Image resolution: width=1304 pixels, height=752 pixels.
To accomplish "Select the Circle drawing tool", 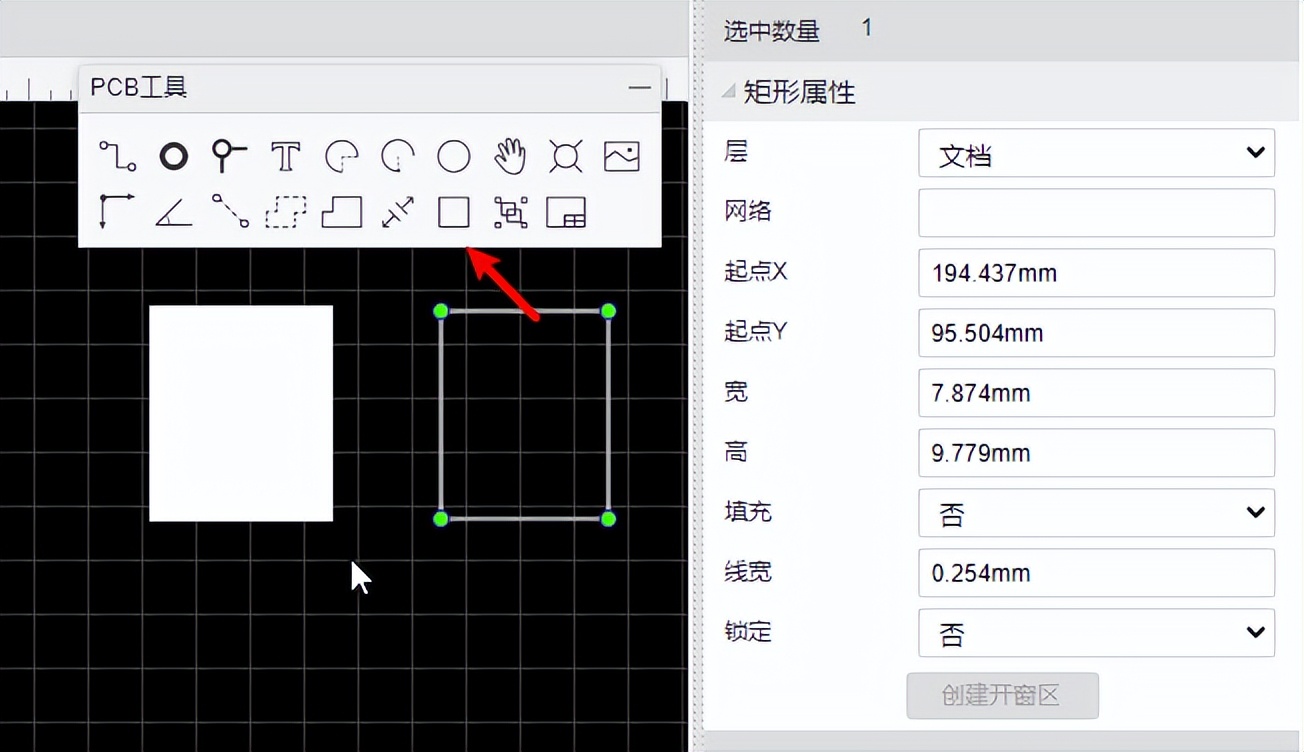I will coord(453,156).
